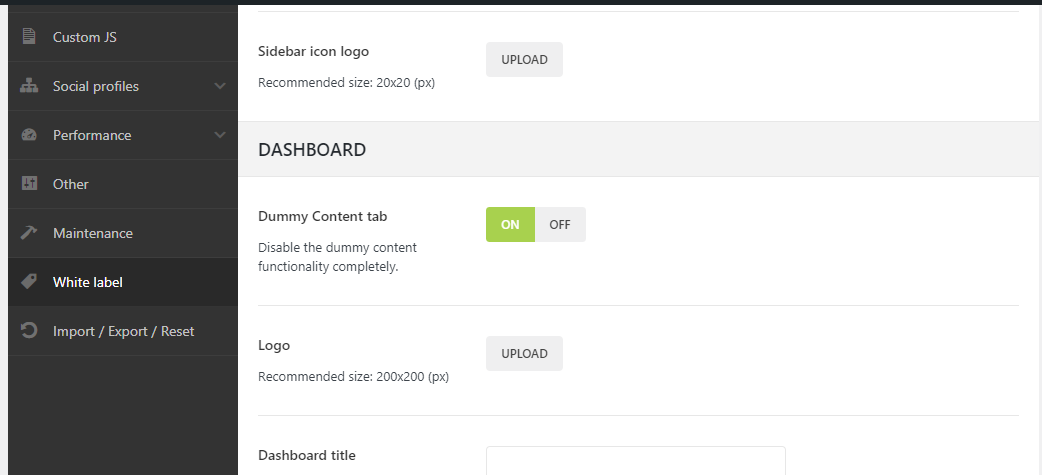Select the White label menu item

coord(88,282)
